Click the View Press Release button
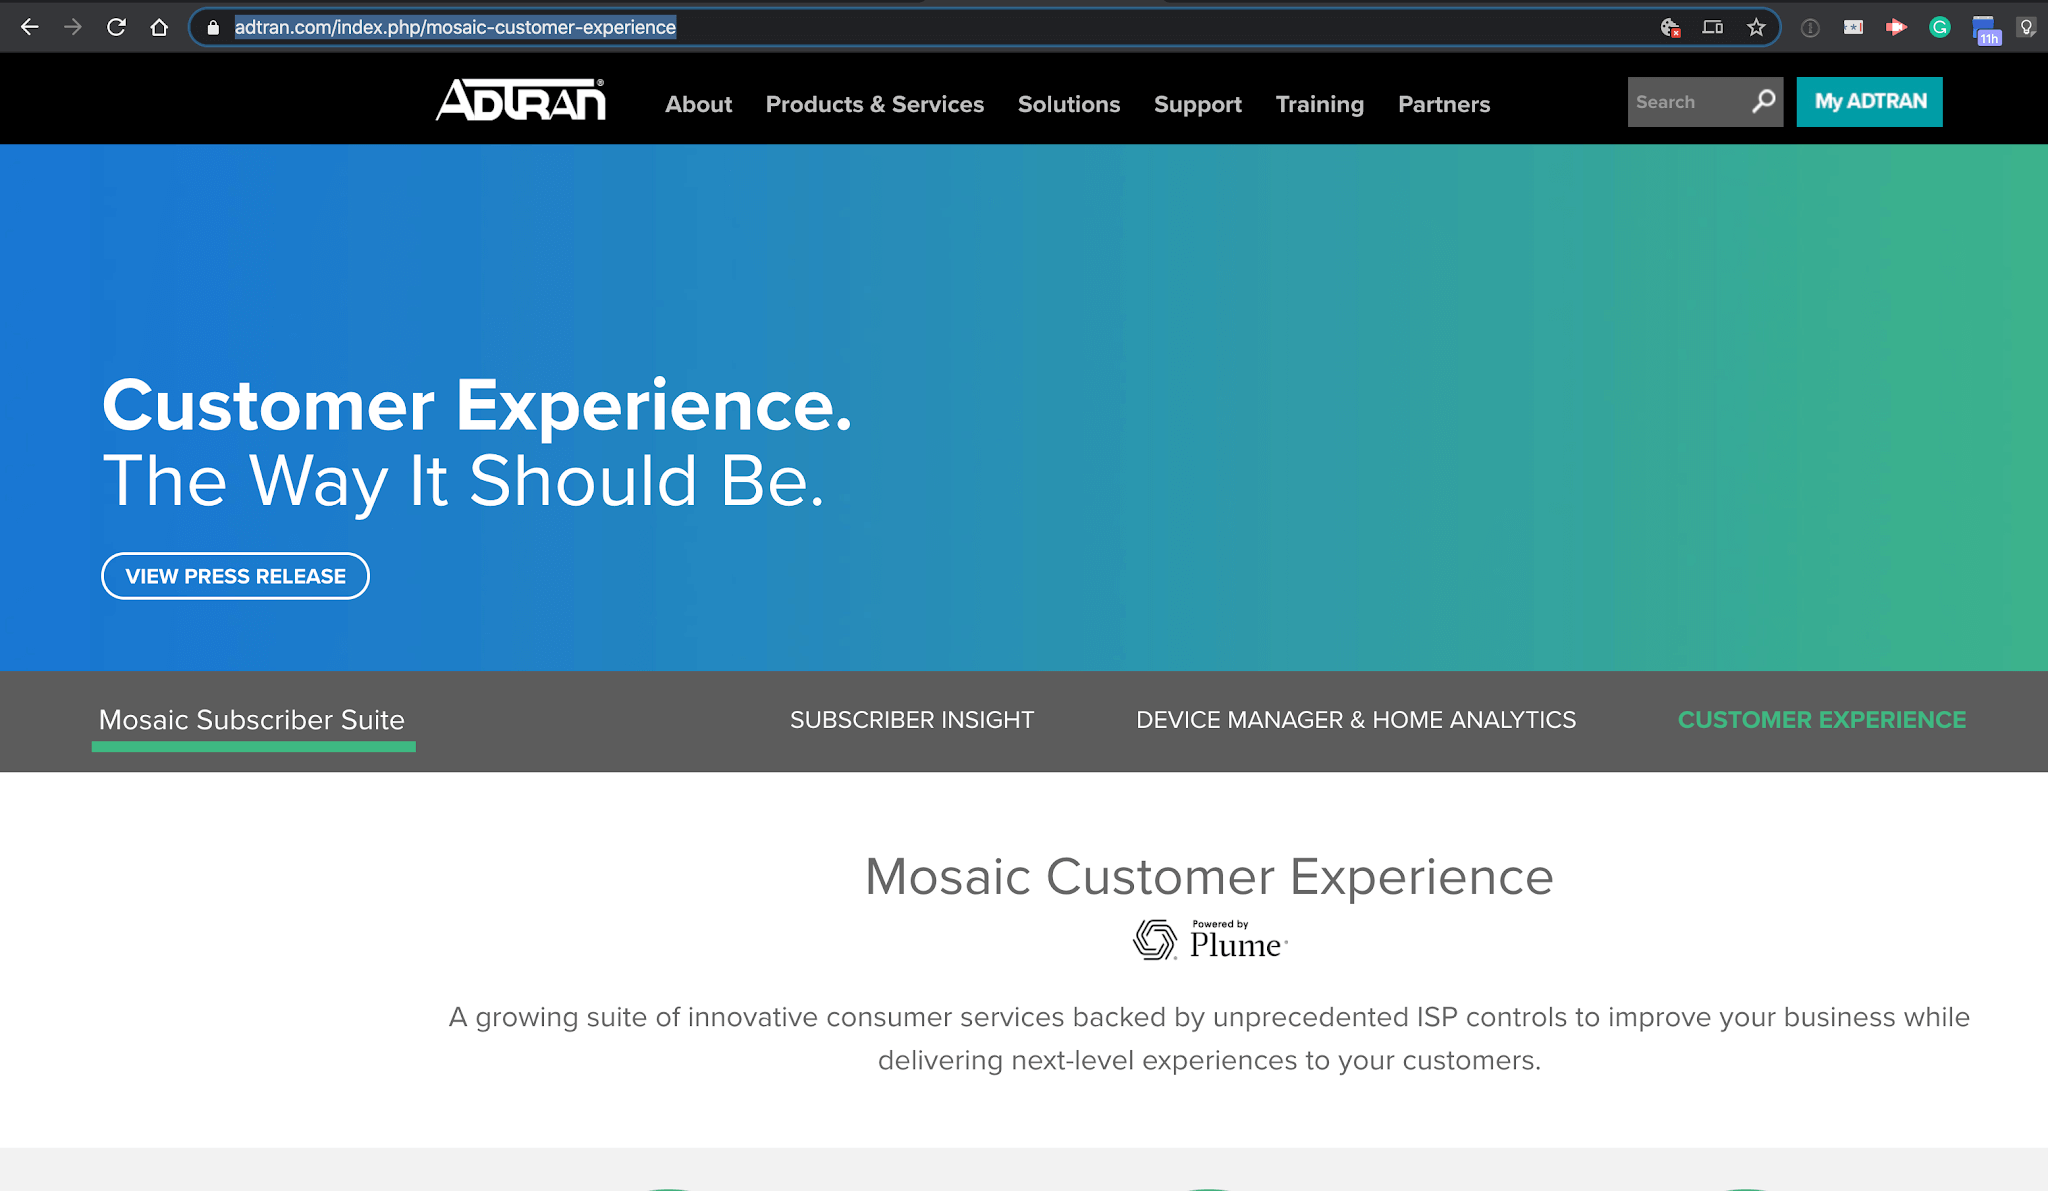Image resolution: width=2048 pixels, height=1191 pixels. pos(234,575)
